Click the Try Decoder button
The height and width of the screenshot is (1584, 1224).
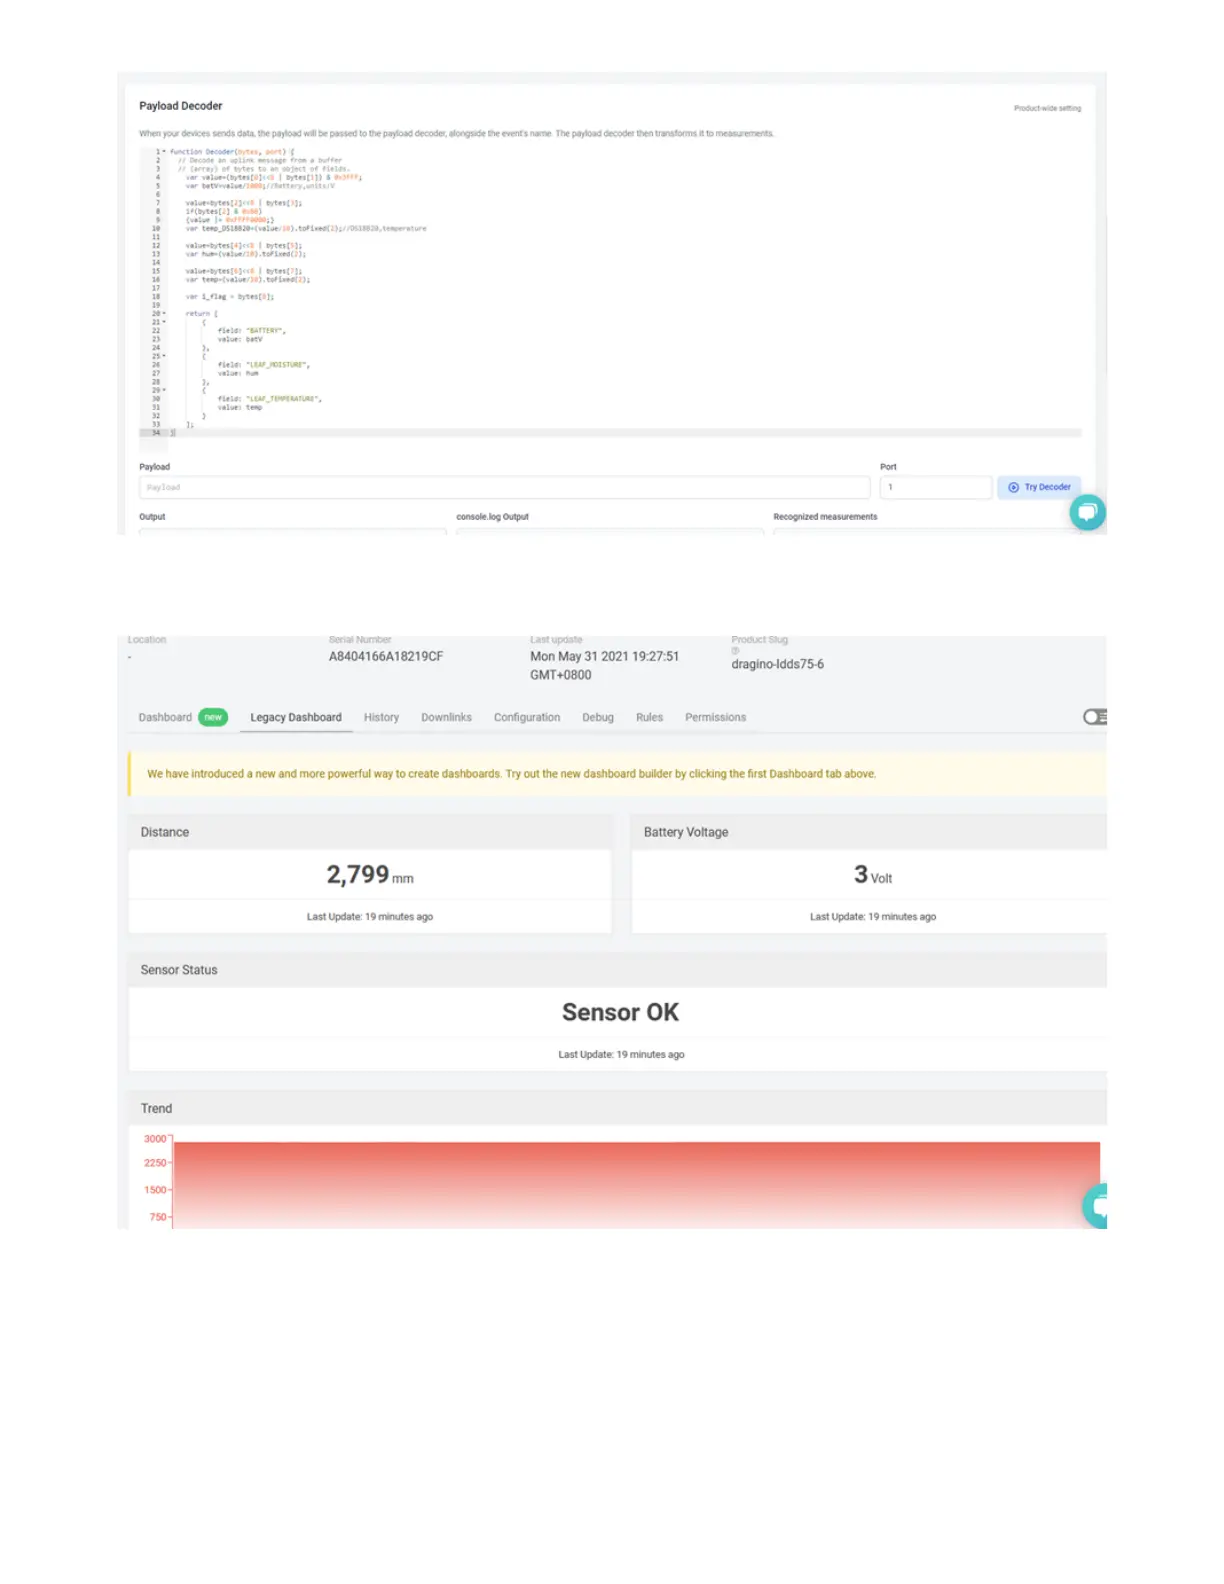click(x=1039, y=487)
